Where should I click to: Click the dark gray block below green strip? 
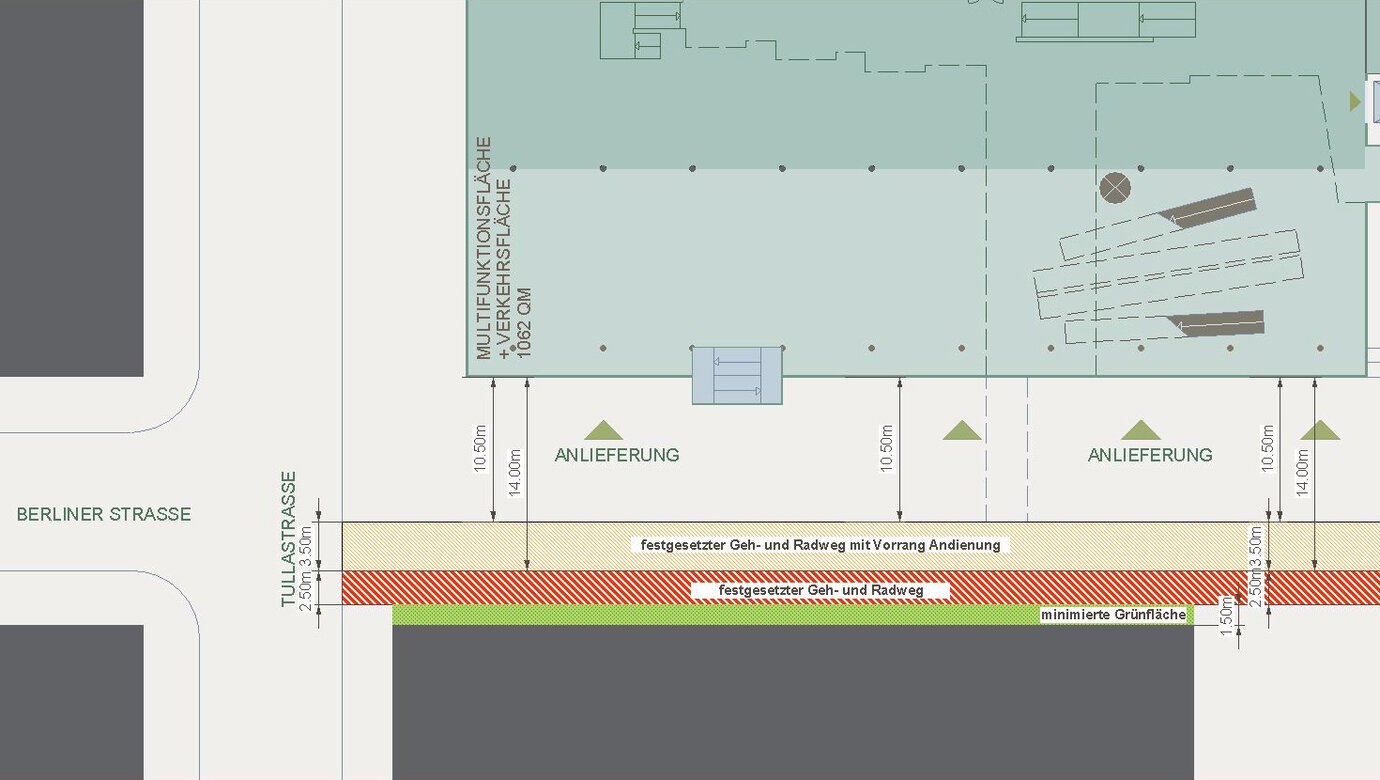(x=792, y=702)
